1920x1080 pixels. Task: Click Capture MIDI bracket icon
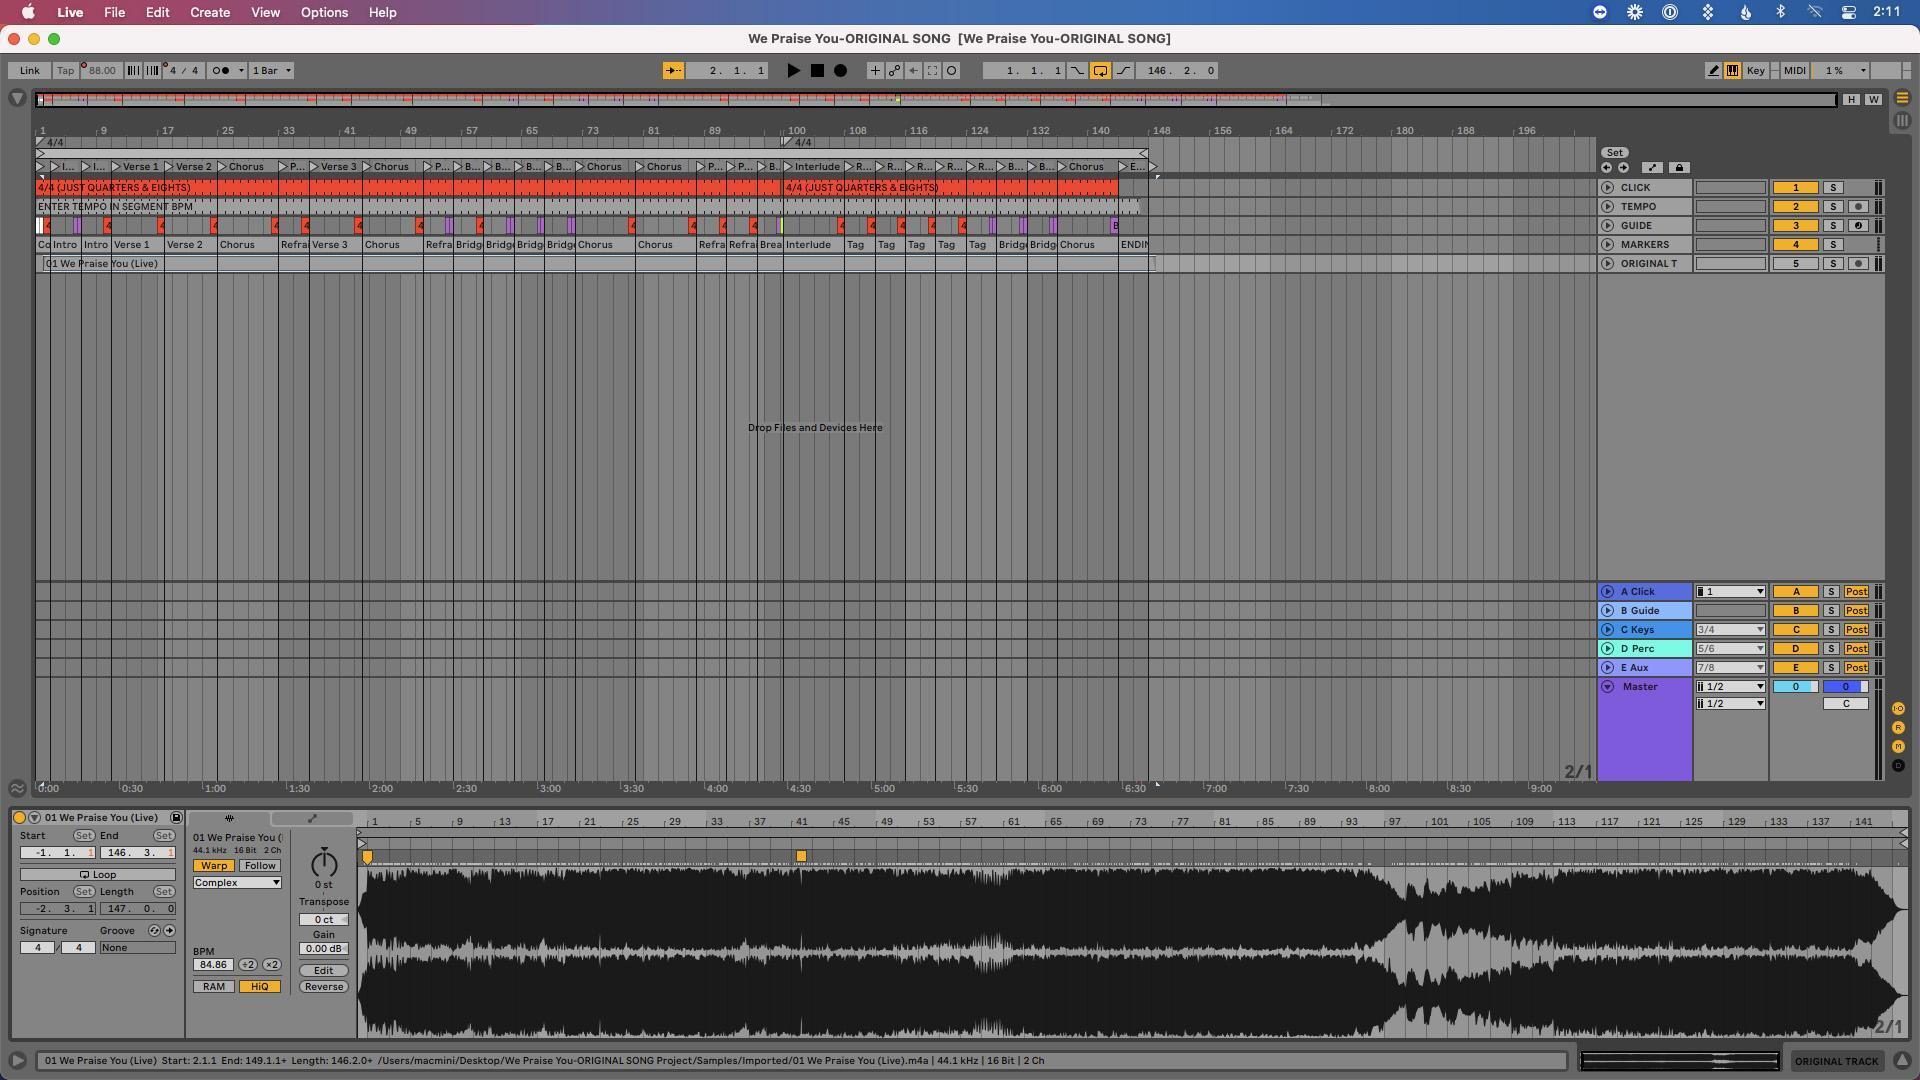tap(932, 71)
